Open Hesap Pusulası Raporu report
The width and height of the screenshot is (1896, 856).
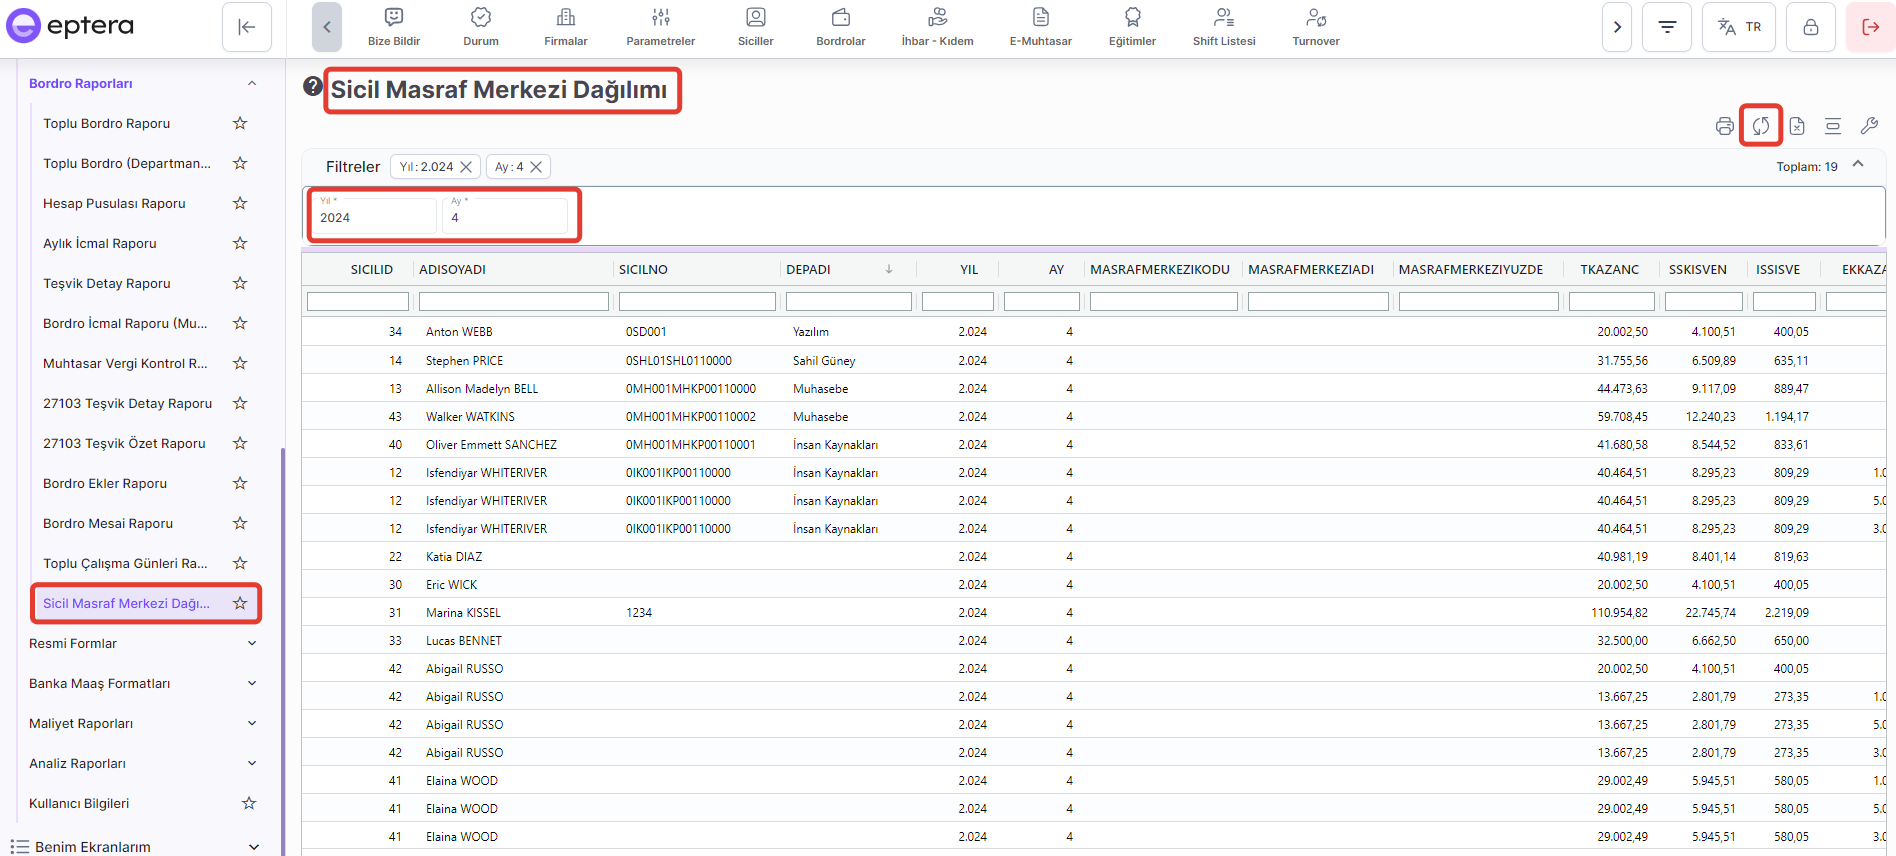[114, 203]
